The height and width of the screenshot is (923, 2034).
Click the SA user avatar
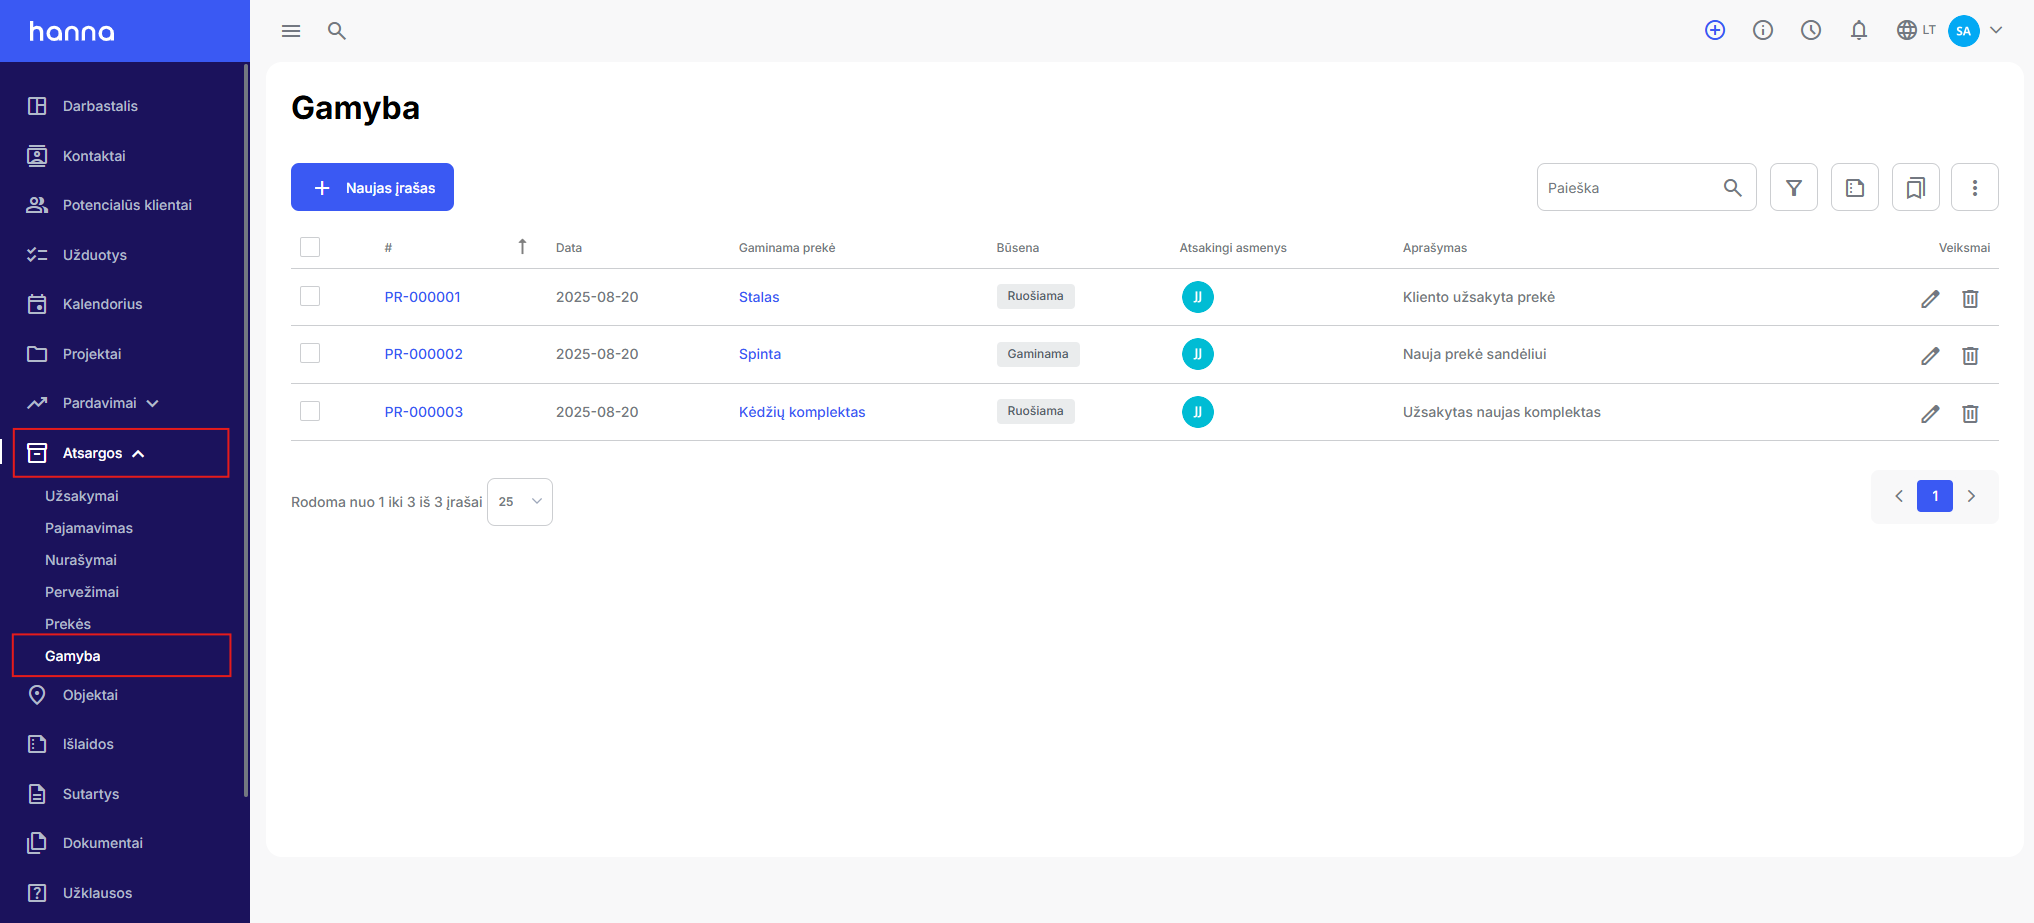coord(1964,31)
